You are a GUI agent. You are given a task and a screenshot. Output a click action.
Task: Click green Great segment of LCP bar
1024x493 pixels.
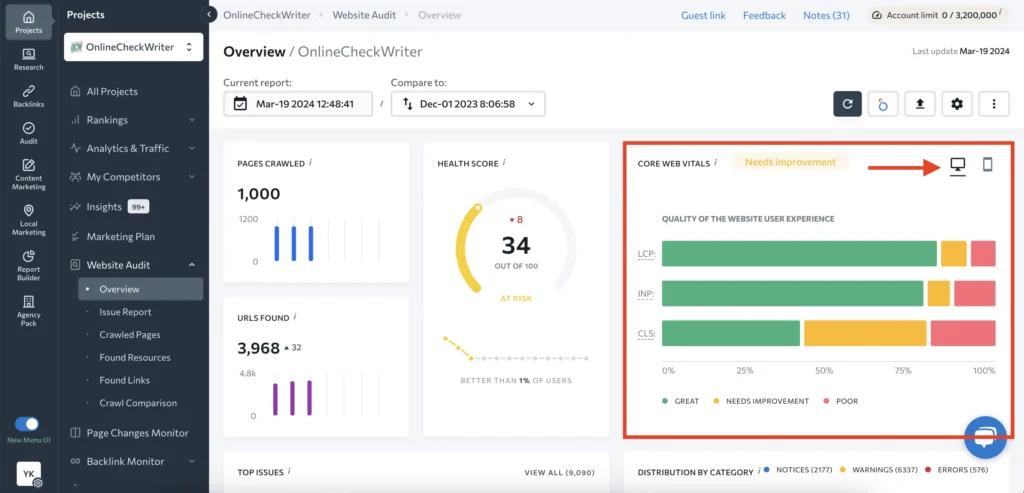(x=799, y=253)
